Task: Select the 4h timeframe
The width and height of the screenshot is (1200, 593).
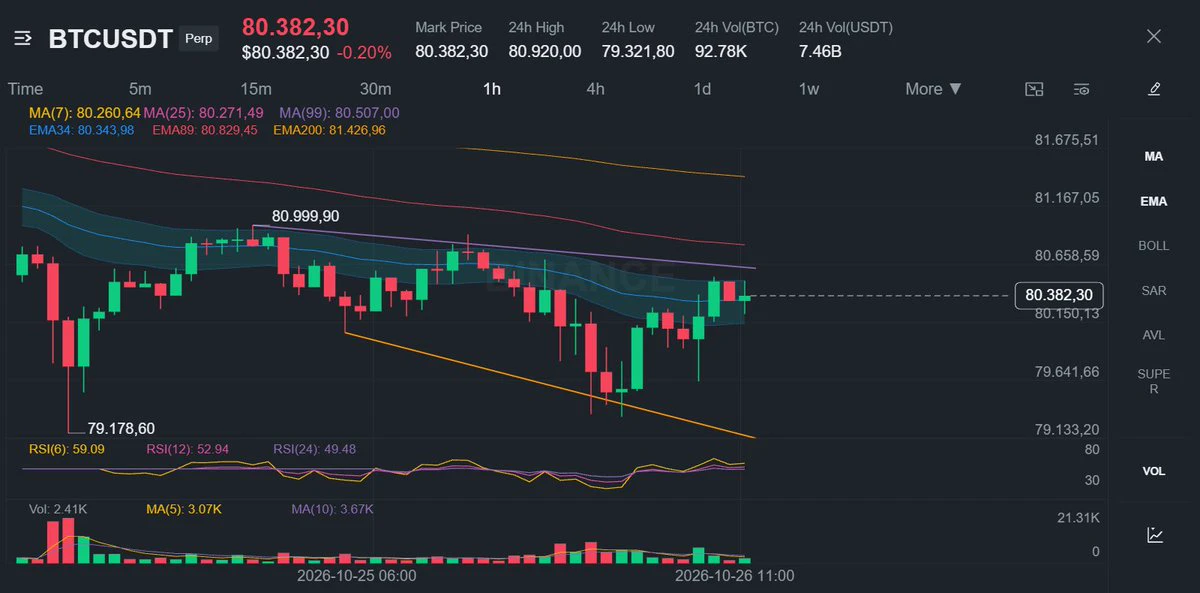Action: [x=595, y=89]
